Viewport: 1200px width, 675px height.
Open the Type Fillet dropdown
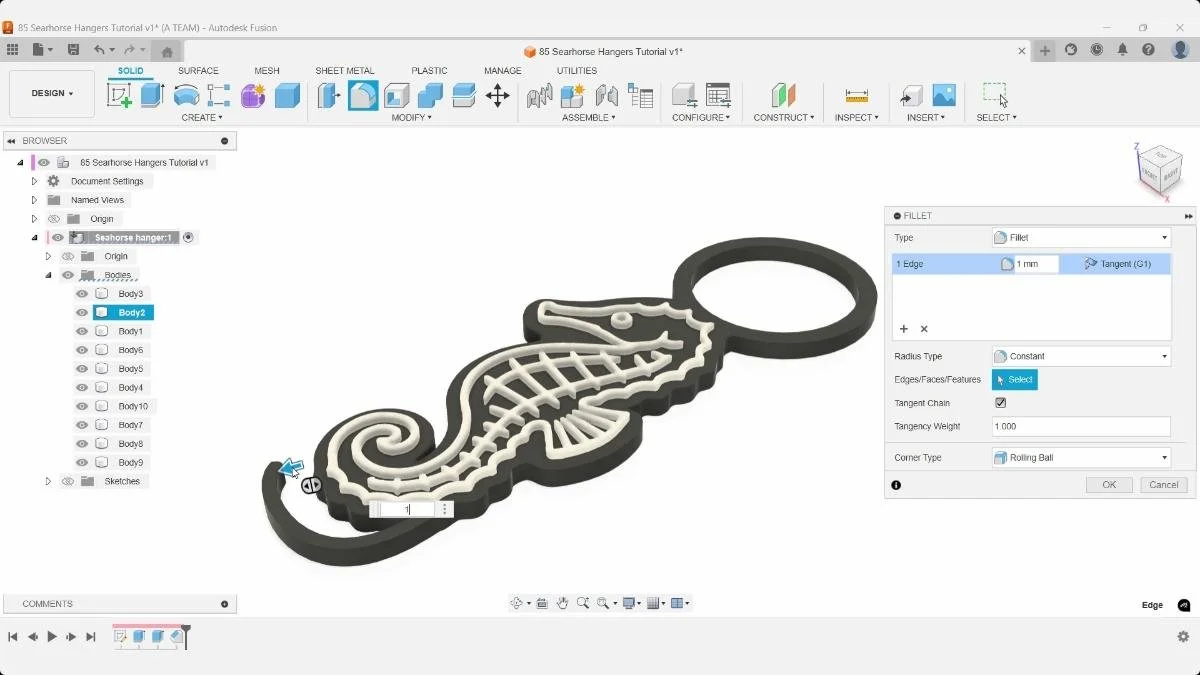(x=1081, y=238)
